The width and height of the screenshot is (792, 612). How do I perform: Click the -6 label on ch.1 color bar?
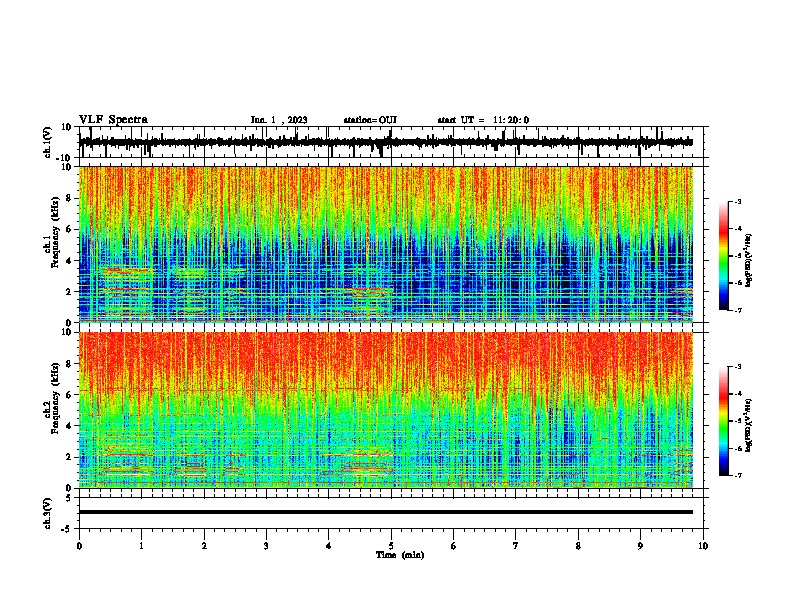click(738, 283)
